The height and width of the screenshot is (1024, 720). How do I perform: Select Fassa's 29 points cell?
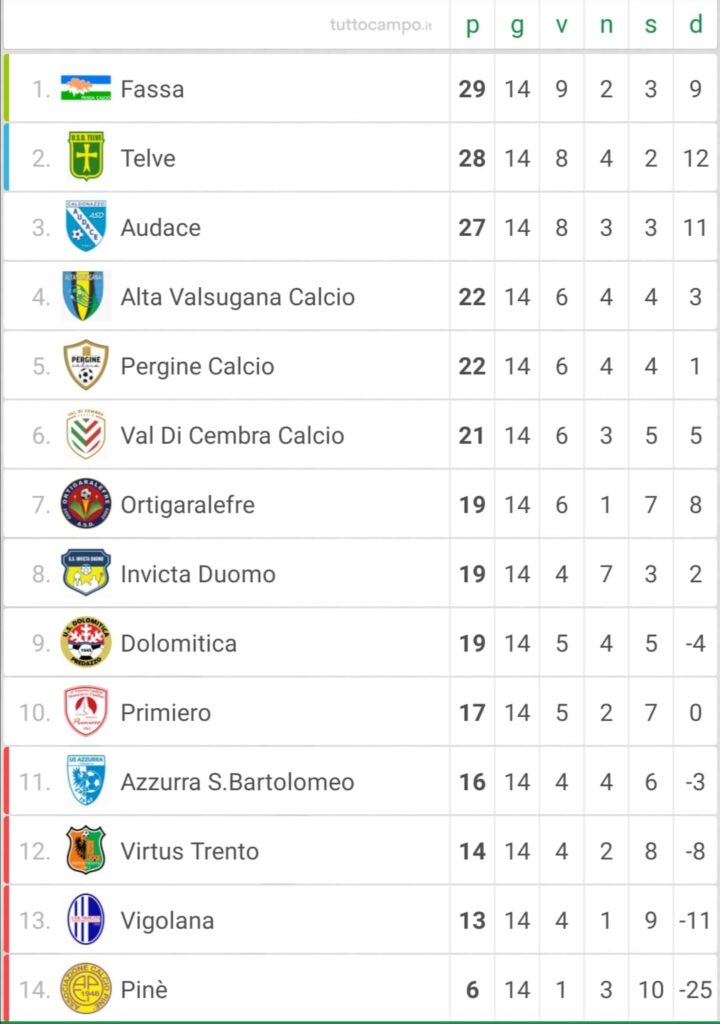(x=472, y=89)
